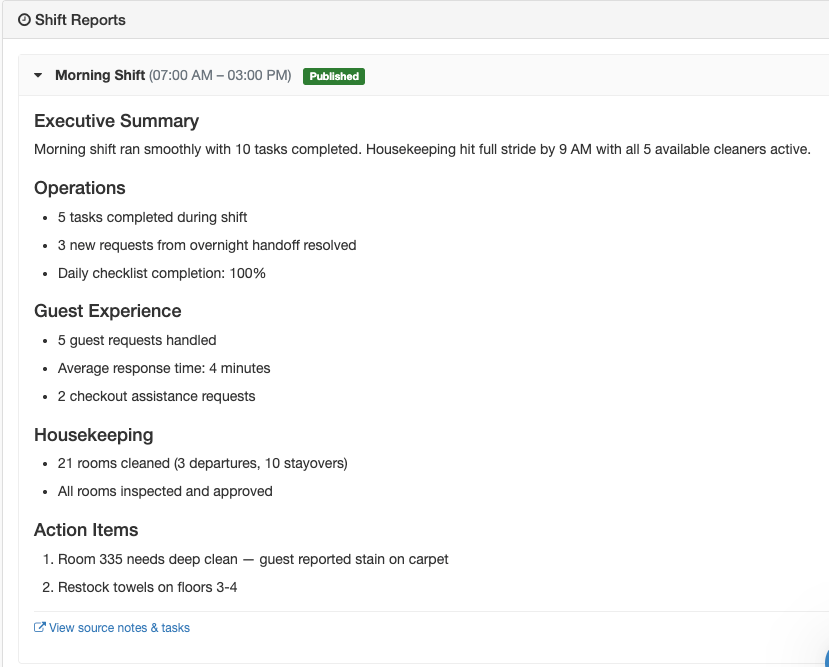
Task: Click 'Daily checklist completion: 100%'
Action: [x=162, y=273]
